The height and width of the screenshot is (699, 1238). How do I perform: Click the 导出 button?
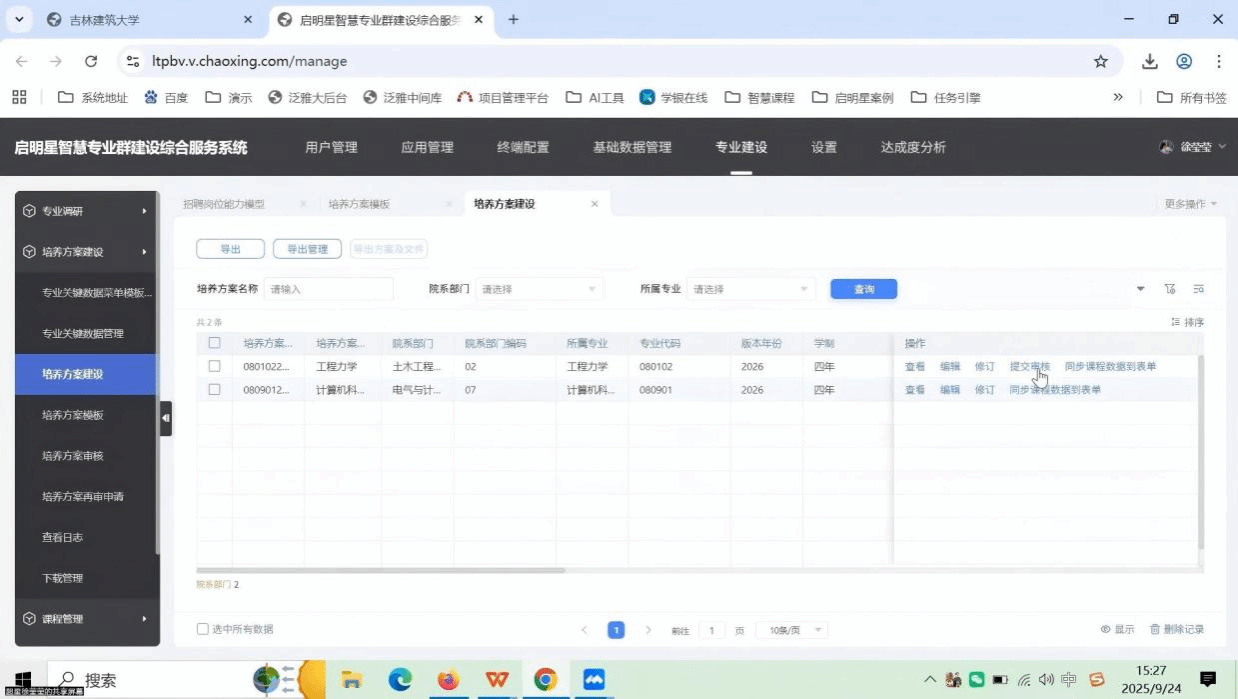(x=230, y=249)
